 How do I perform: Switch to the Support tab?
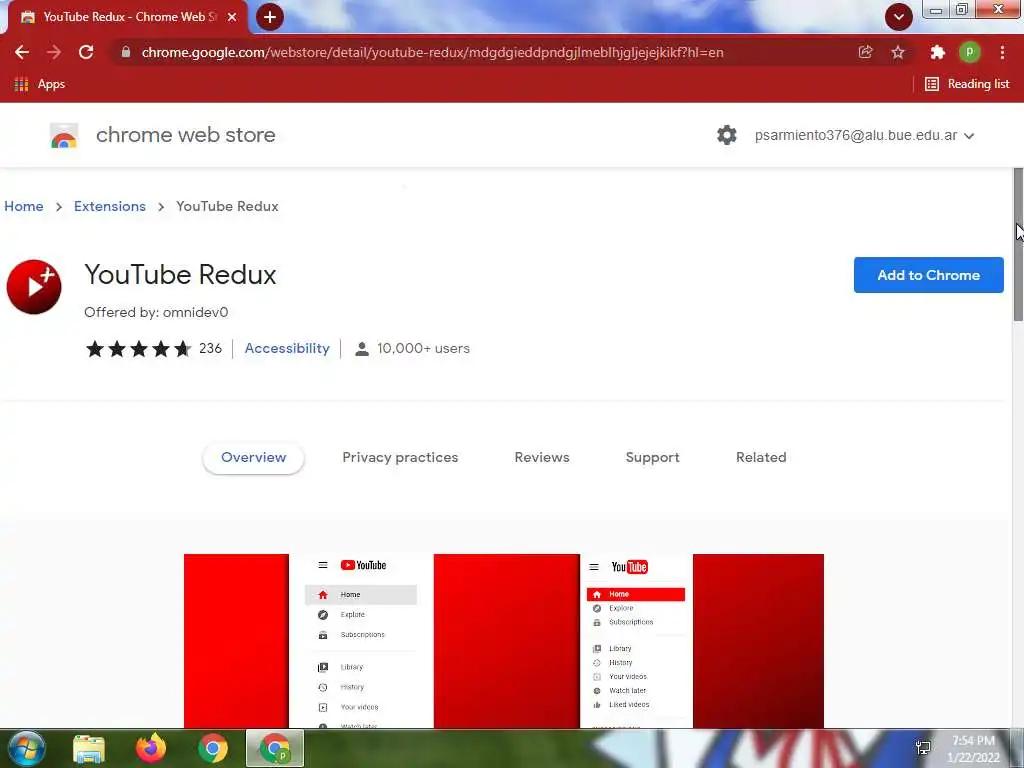(x=652, y=458)
